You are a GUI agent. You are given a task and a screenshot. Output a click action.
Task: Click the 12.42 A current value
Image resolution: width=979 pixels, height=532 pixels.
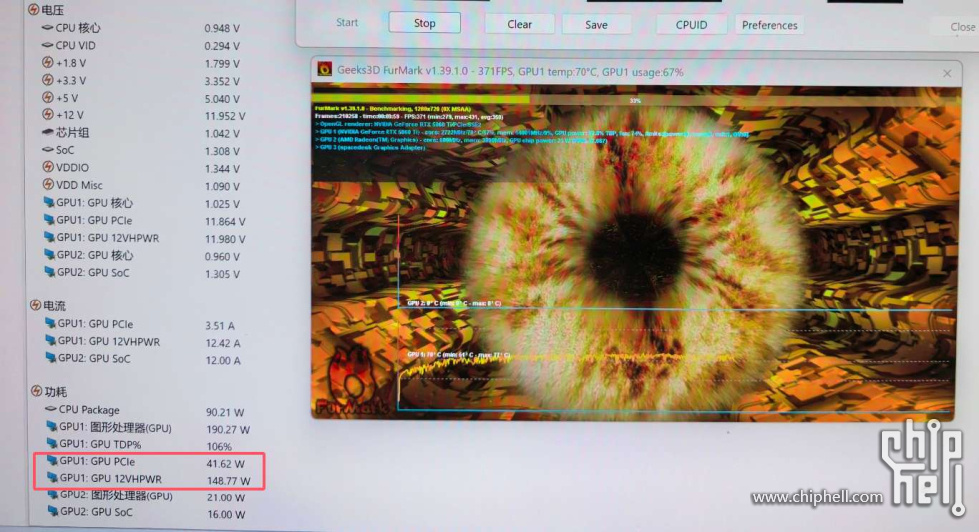(223, 343)
